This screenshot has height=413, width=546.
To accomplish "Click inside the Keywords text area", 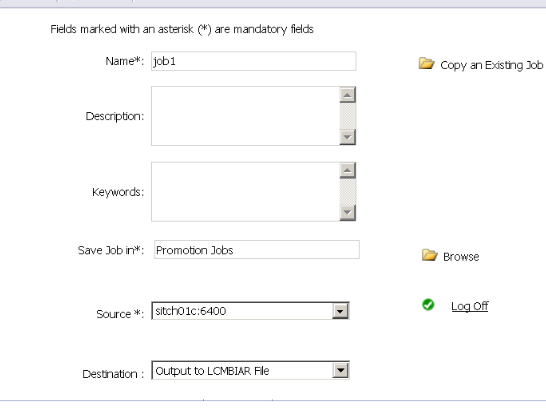I will [x=245, y=192].
